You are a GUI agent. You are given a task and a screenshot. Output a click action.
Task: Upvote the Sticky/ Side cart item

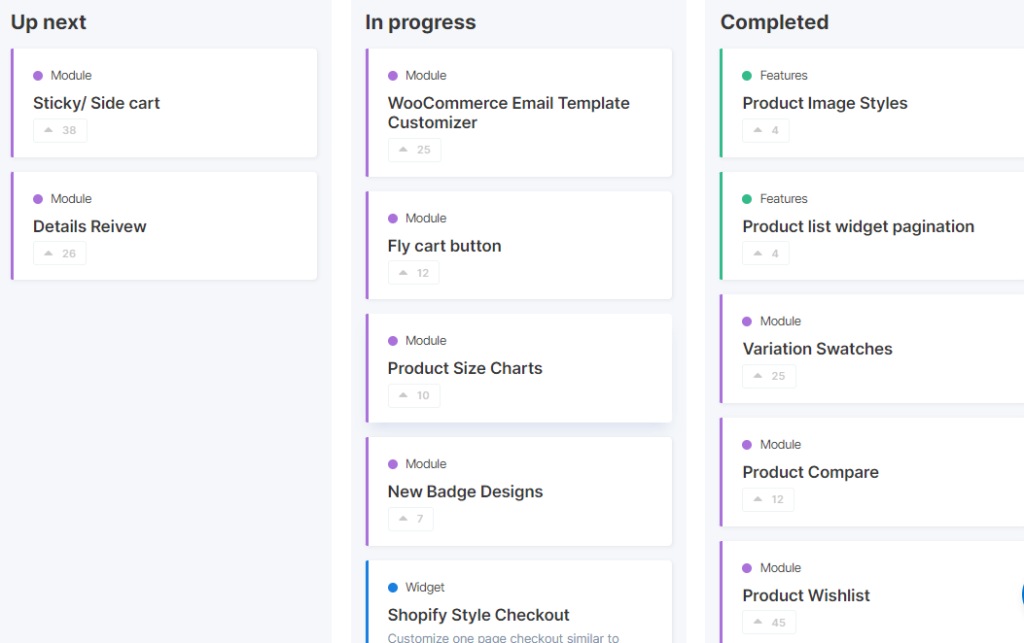(x=60, y=131)
